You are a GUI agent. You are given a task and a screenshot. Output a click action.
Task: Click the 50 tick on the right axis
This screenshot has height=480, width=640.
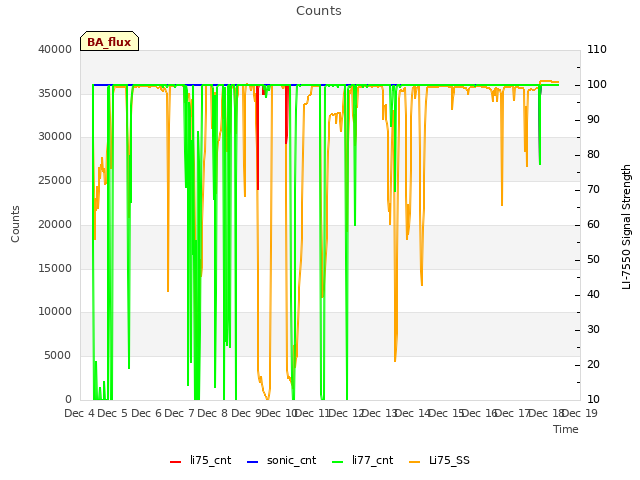pos(593,260)
